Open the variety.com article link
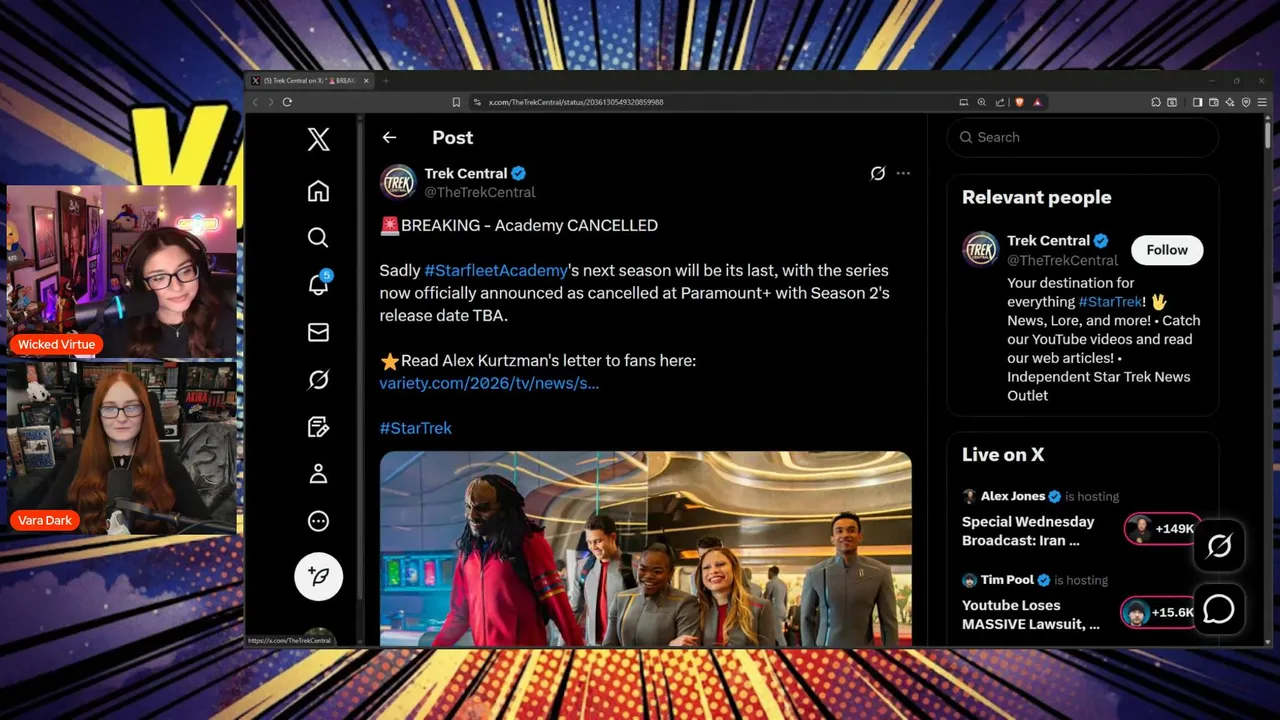 [x=489, y=383]
